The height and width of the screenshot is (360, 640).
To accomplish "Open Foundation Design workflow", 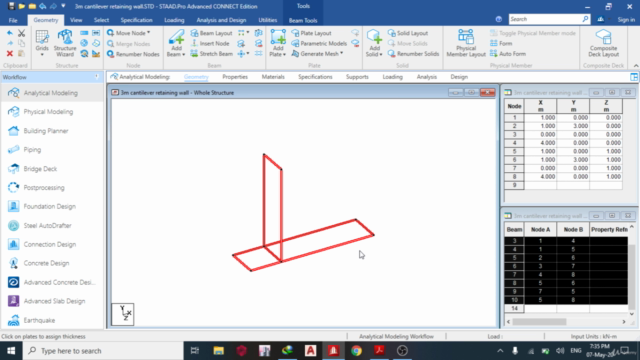I will (49, 207).
